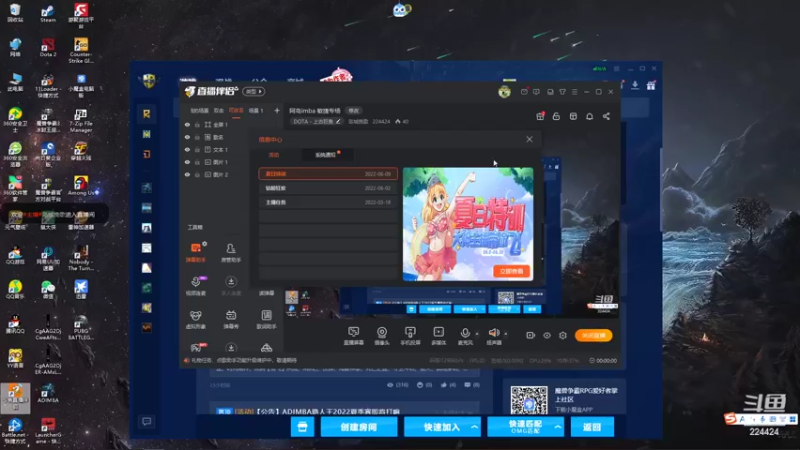Viewport: 800px width, 450px height.
Task: Open the 歌词助手 tool
Action: [266, 319]
